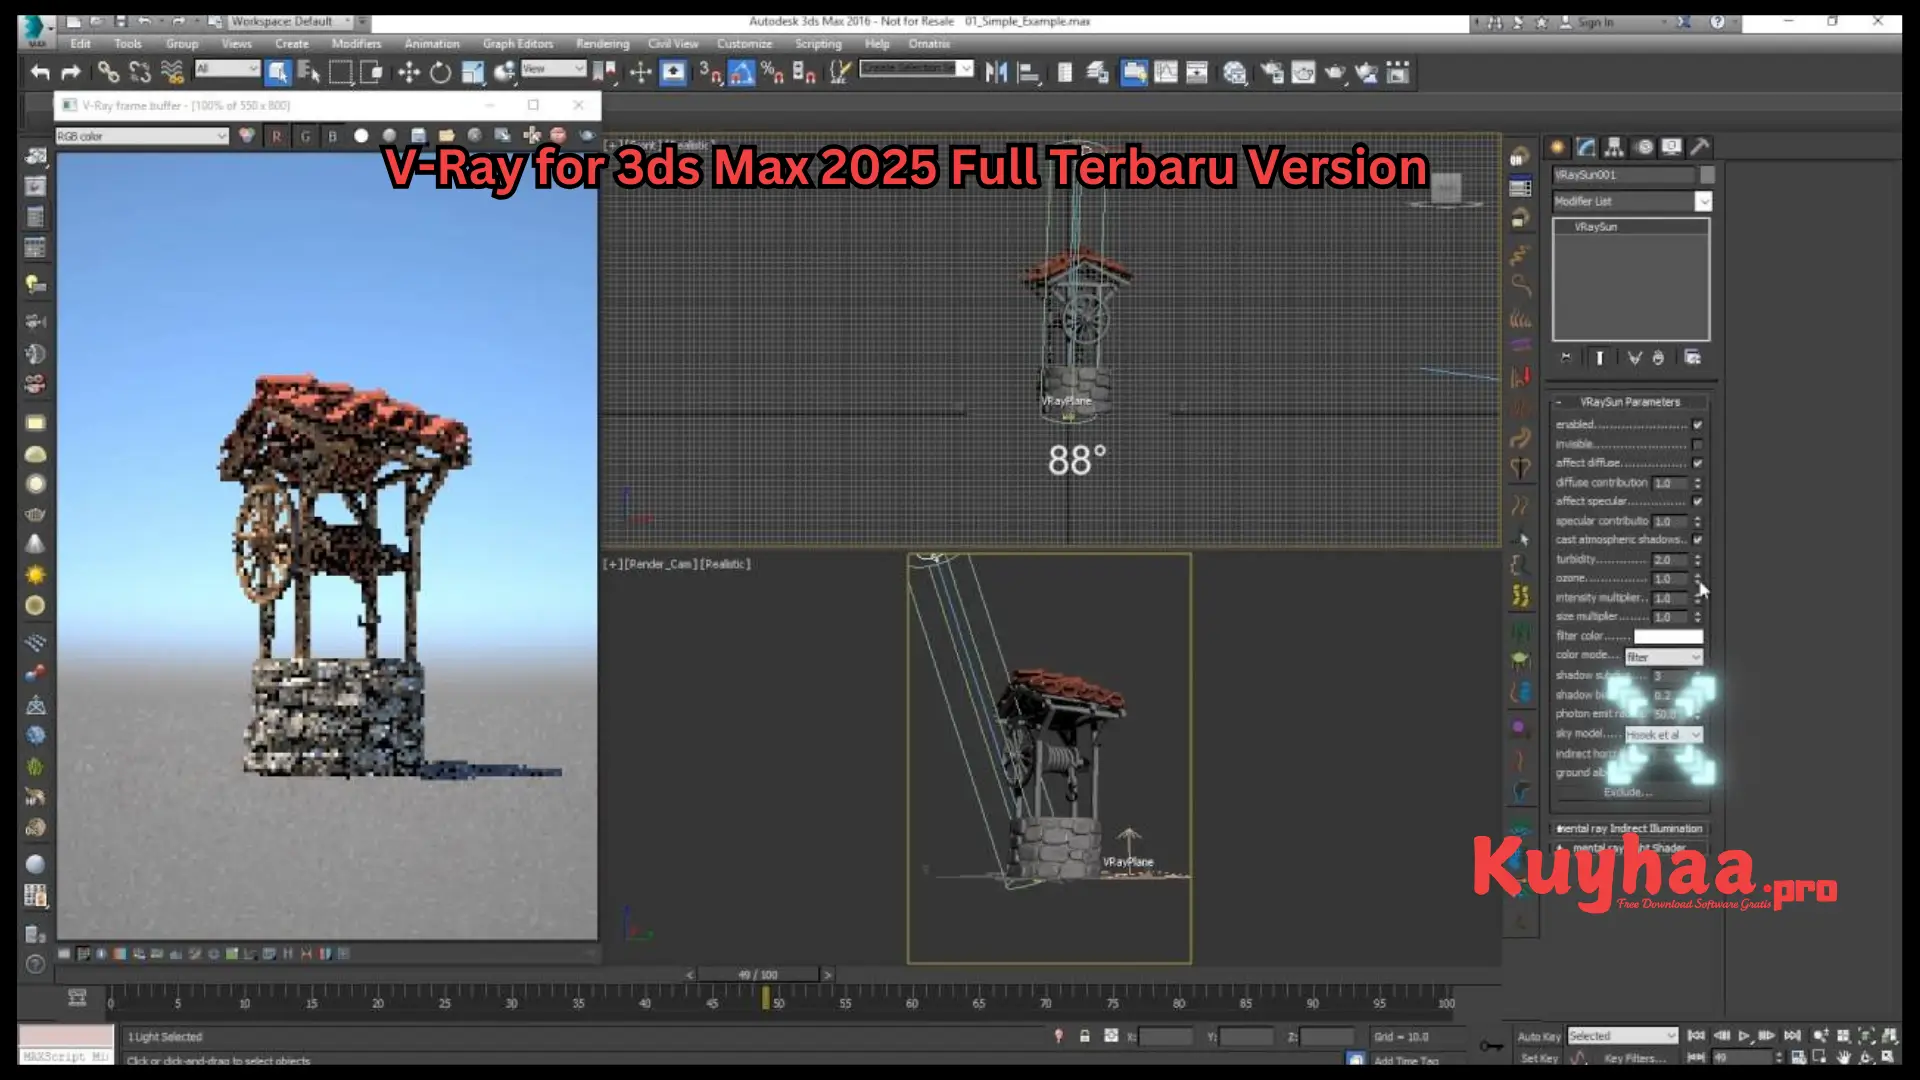1920x1080 pixels.
Task: Show the green channel in the frame buffer
Action: click(306, 135)
